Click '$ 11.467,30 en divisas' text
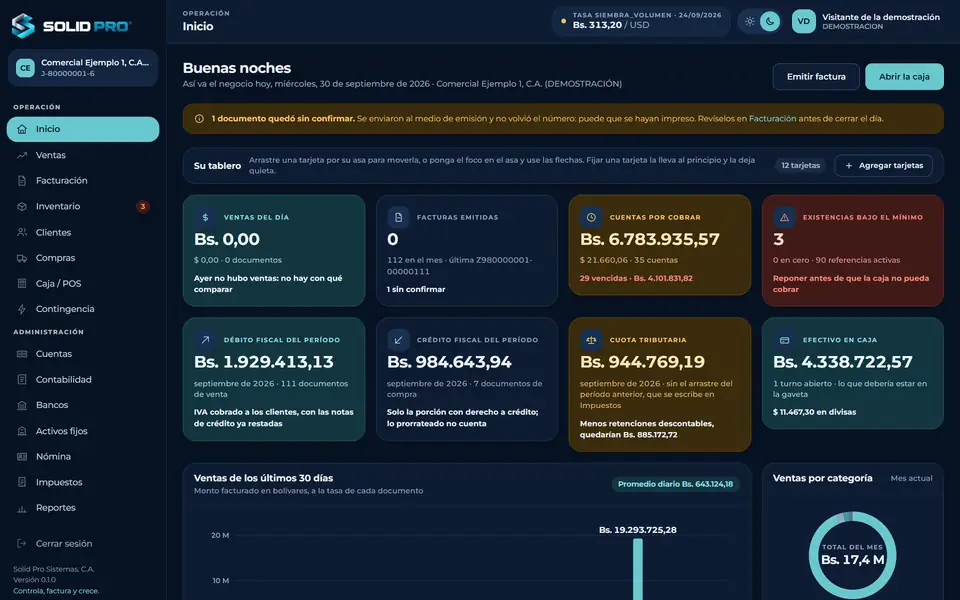 click(814, 412)
